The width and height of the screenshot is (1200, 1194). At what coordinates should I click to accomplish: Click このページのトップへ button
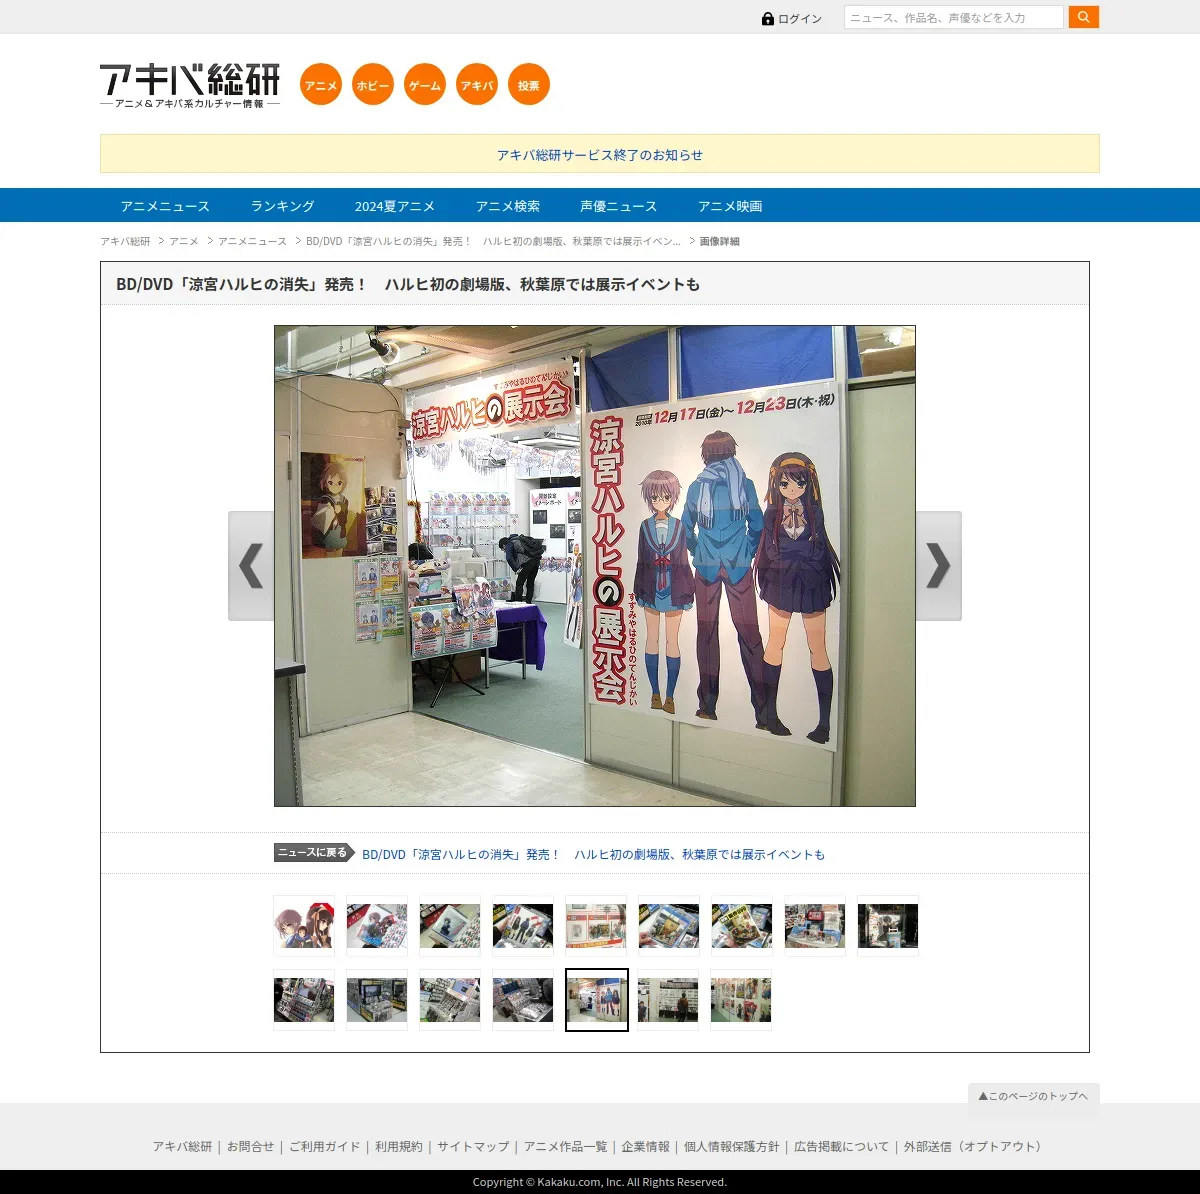(x=1034, y=1096)
